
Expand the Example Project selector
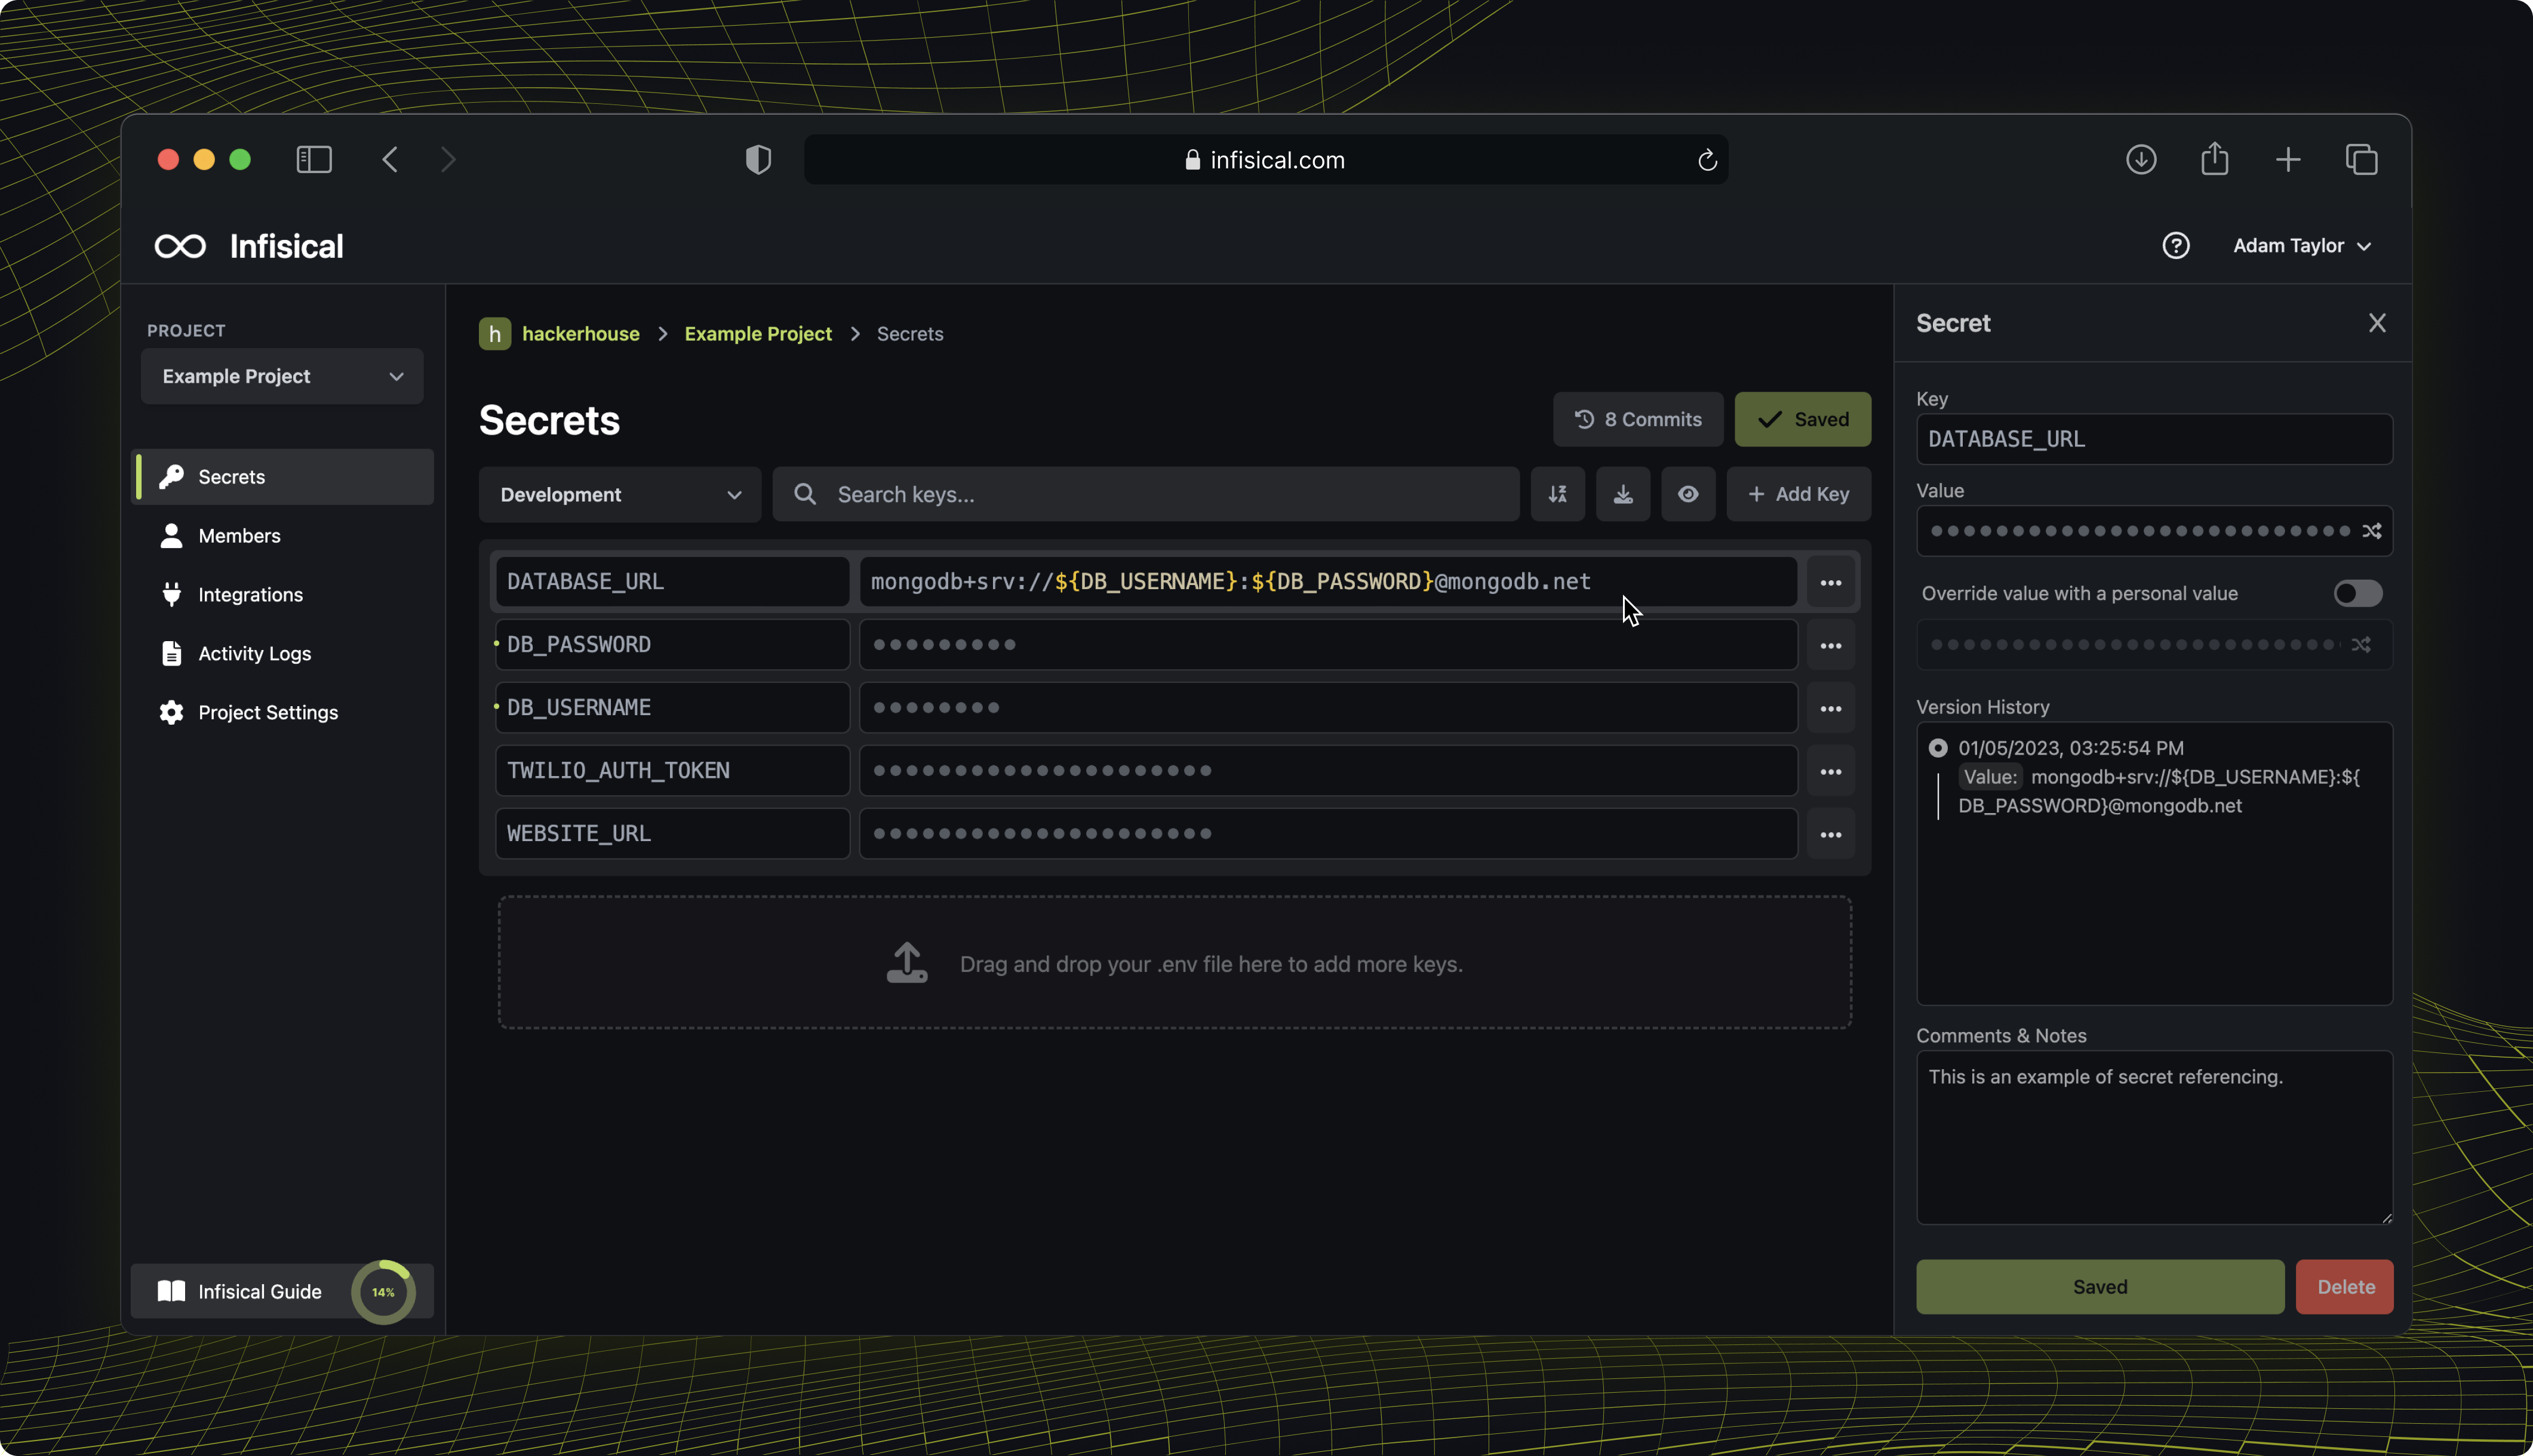point(282,376)
